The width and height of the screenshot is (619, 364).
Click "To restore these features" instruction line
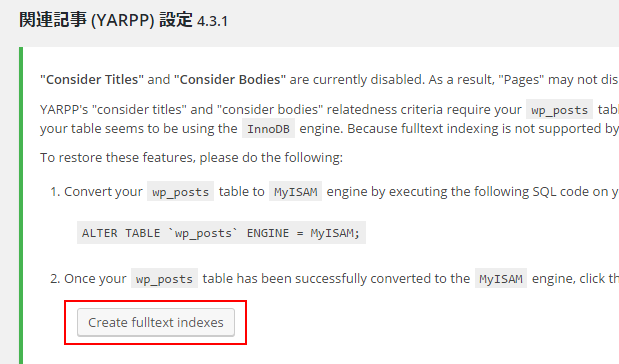pyautogui.click(x=191, y=158)
